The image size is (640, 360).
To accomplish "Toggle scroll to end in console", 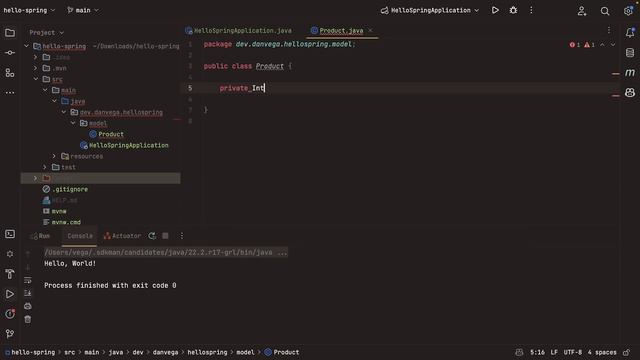I will tap(28, 293).
